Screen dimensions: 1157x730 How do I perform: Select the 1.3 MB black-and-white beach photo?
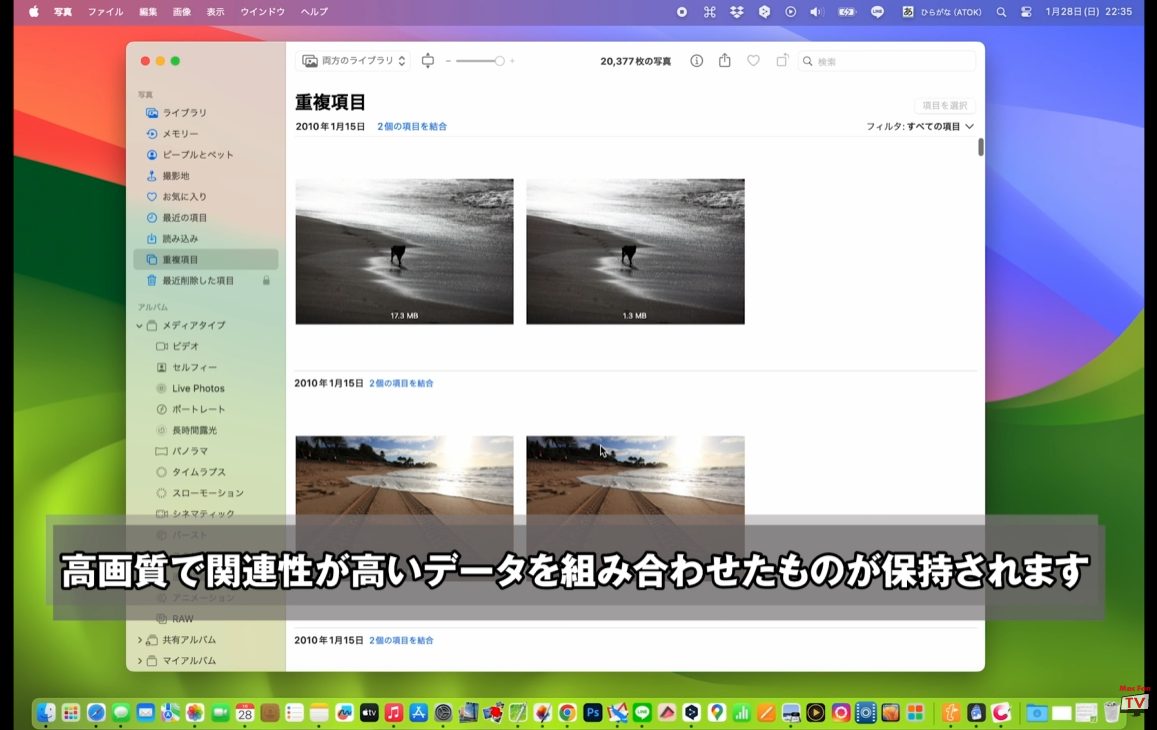click(x=635, y=251)
